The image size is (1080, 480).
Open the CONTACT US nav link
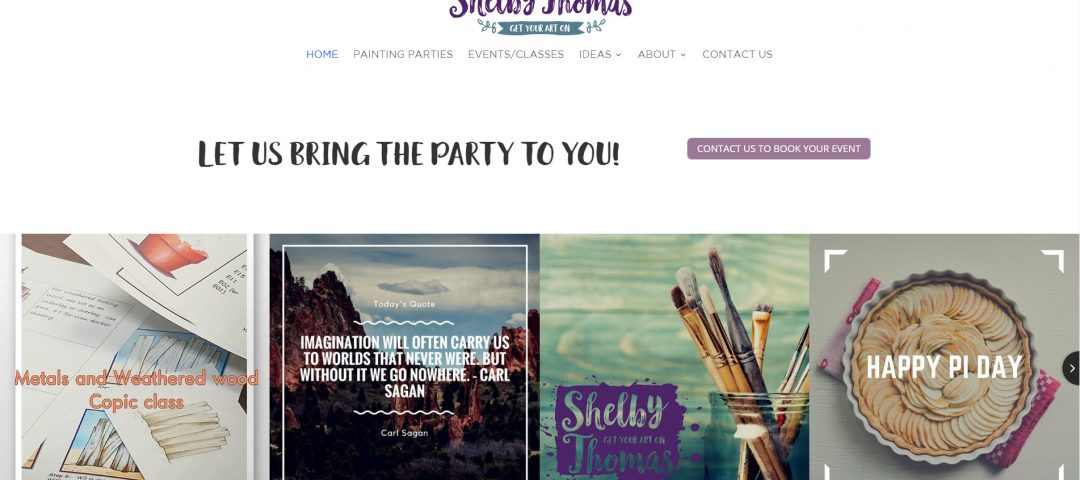coord(737,54)
